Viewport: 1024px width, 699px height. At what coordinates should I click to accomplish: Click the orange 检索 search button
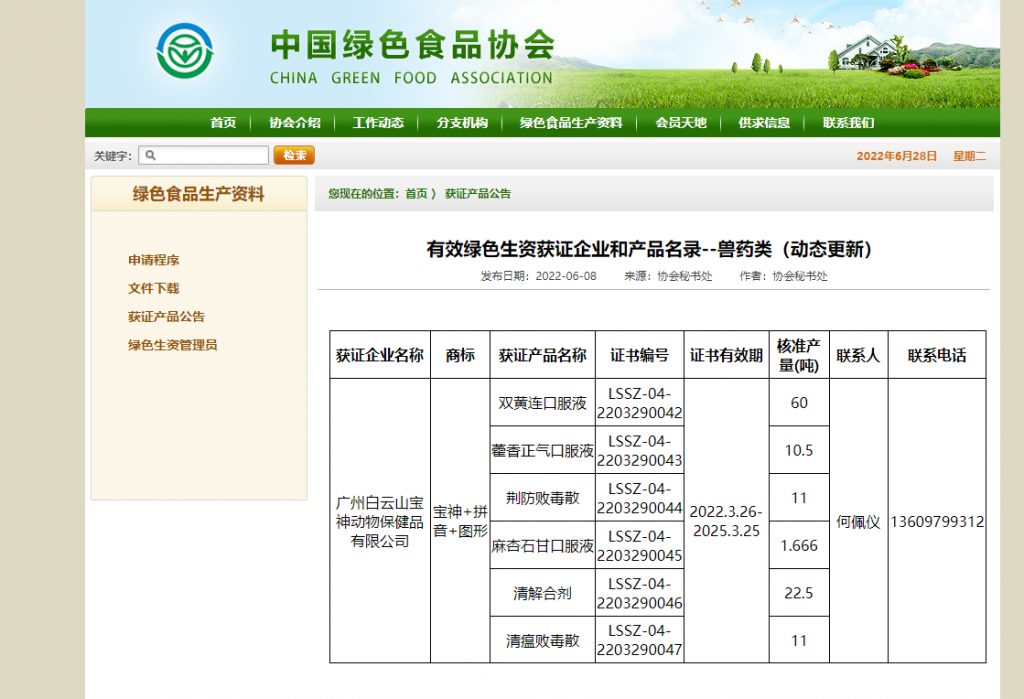coord(294,155)
